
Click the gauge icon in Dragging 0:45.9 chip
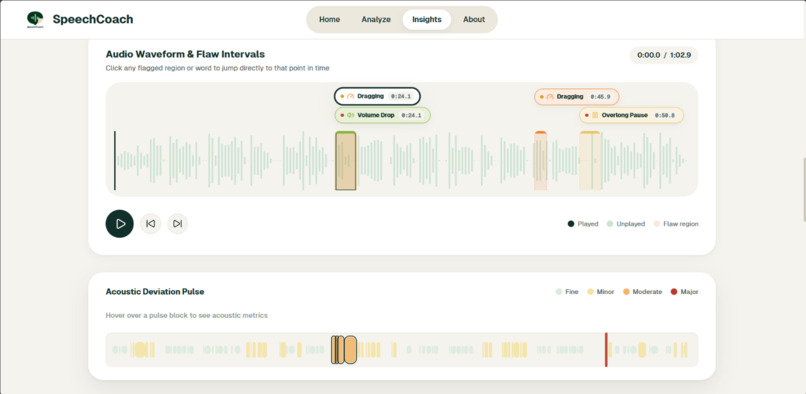tap(549, 97)
